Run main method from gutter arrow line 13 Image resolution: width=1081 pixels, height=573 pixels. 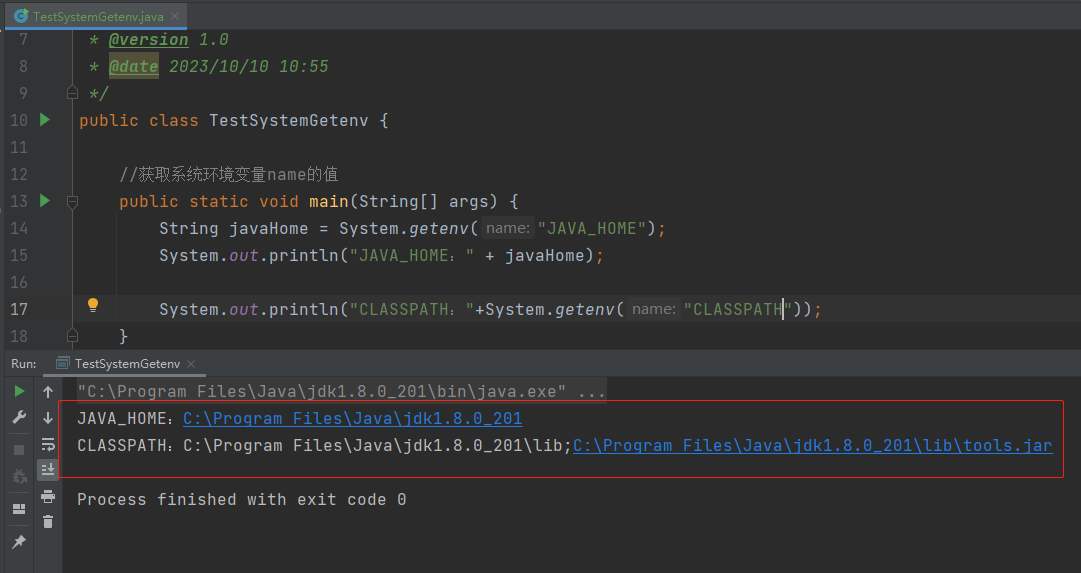45,201
